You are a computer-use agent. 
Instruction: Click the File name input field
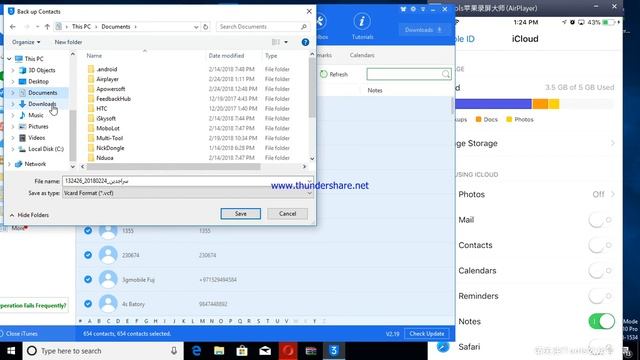(187, 181)
